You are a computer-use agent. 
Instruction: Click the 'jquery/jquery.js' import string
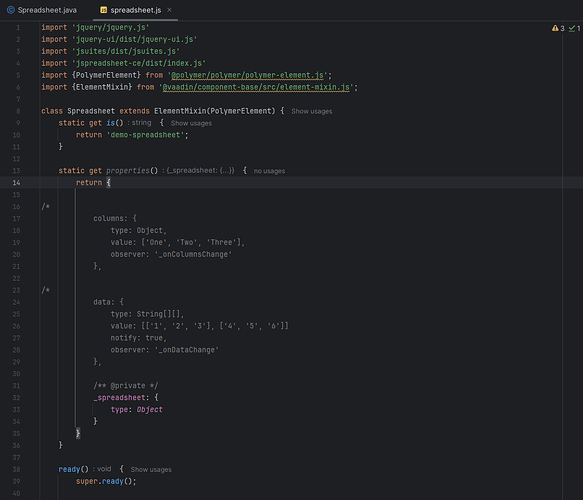(x=110, y=28)
